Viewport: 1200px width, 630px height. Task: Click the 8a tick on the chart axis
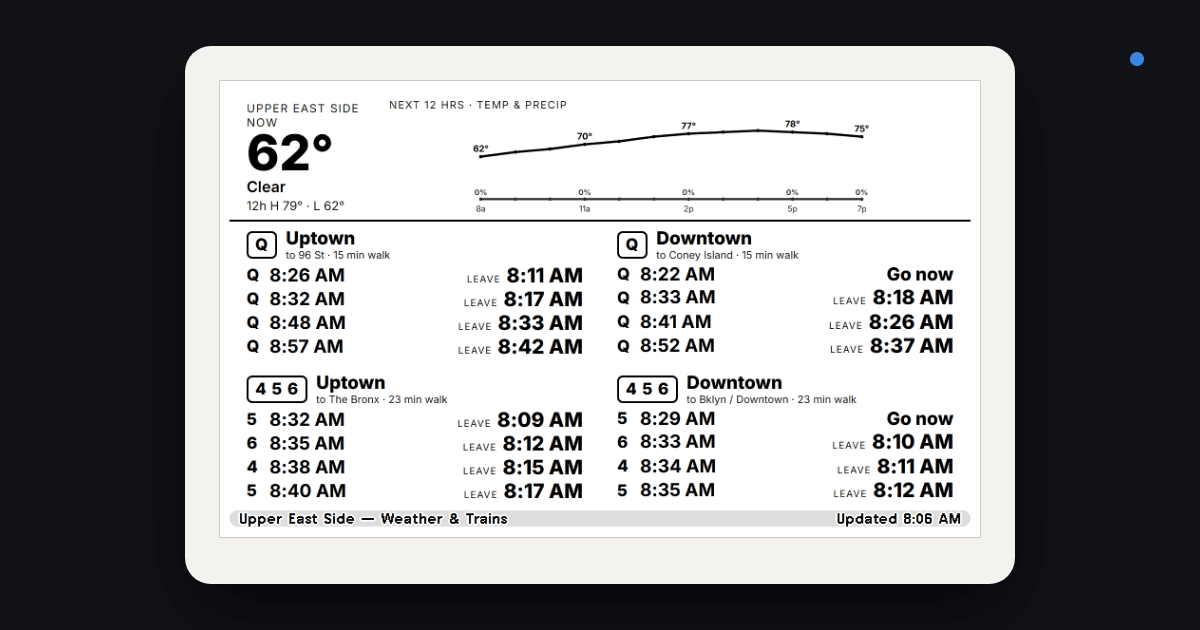coord(481,209)
